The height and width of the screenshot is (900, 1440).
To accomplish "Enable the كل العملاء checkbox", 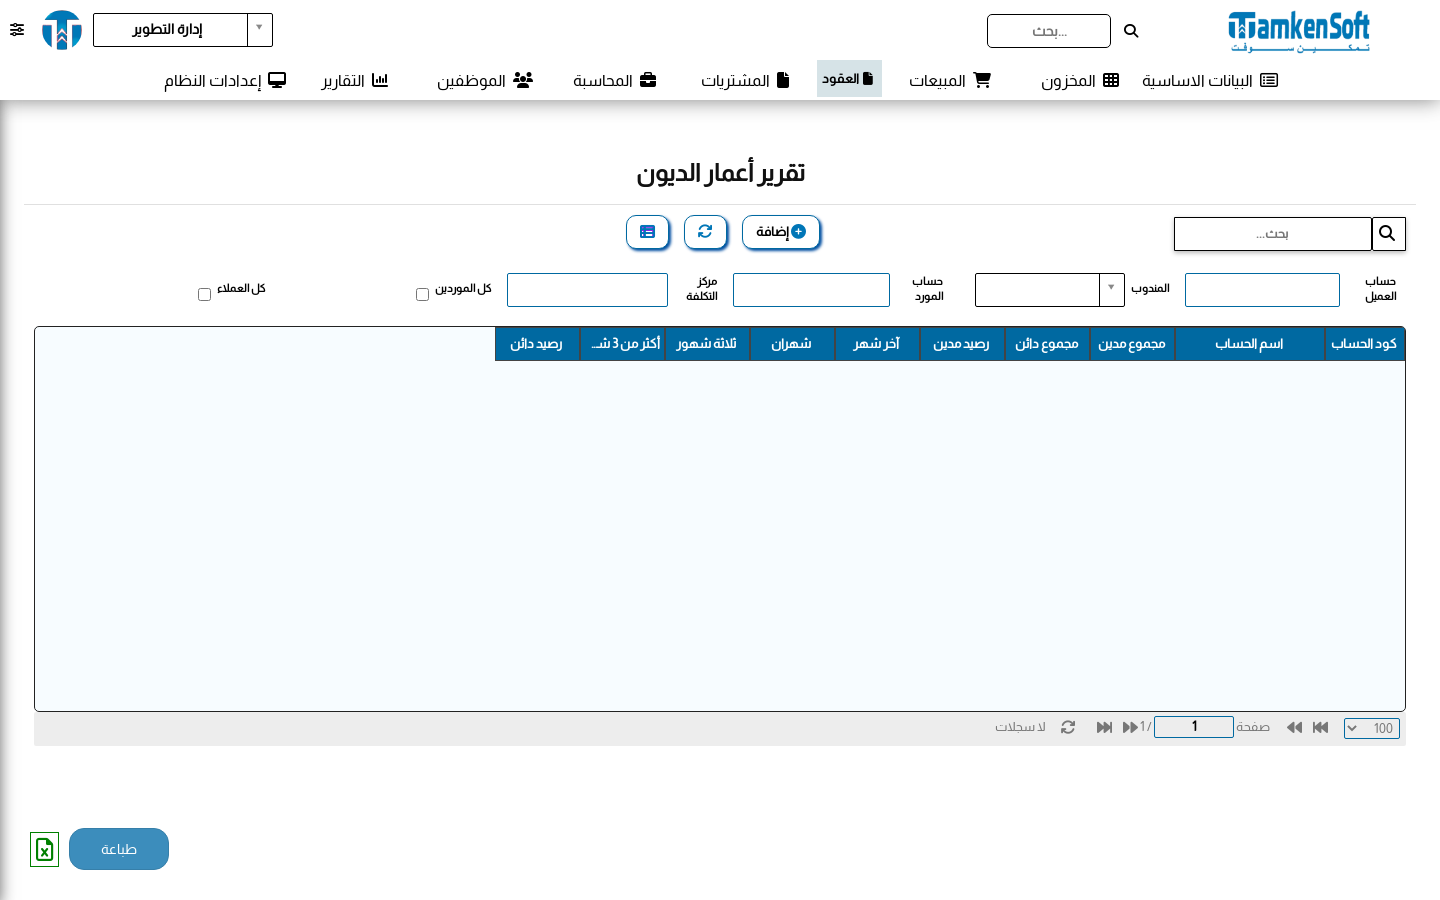I will [x=204, y=295].
